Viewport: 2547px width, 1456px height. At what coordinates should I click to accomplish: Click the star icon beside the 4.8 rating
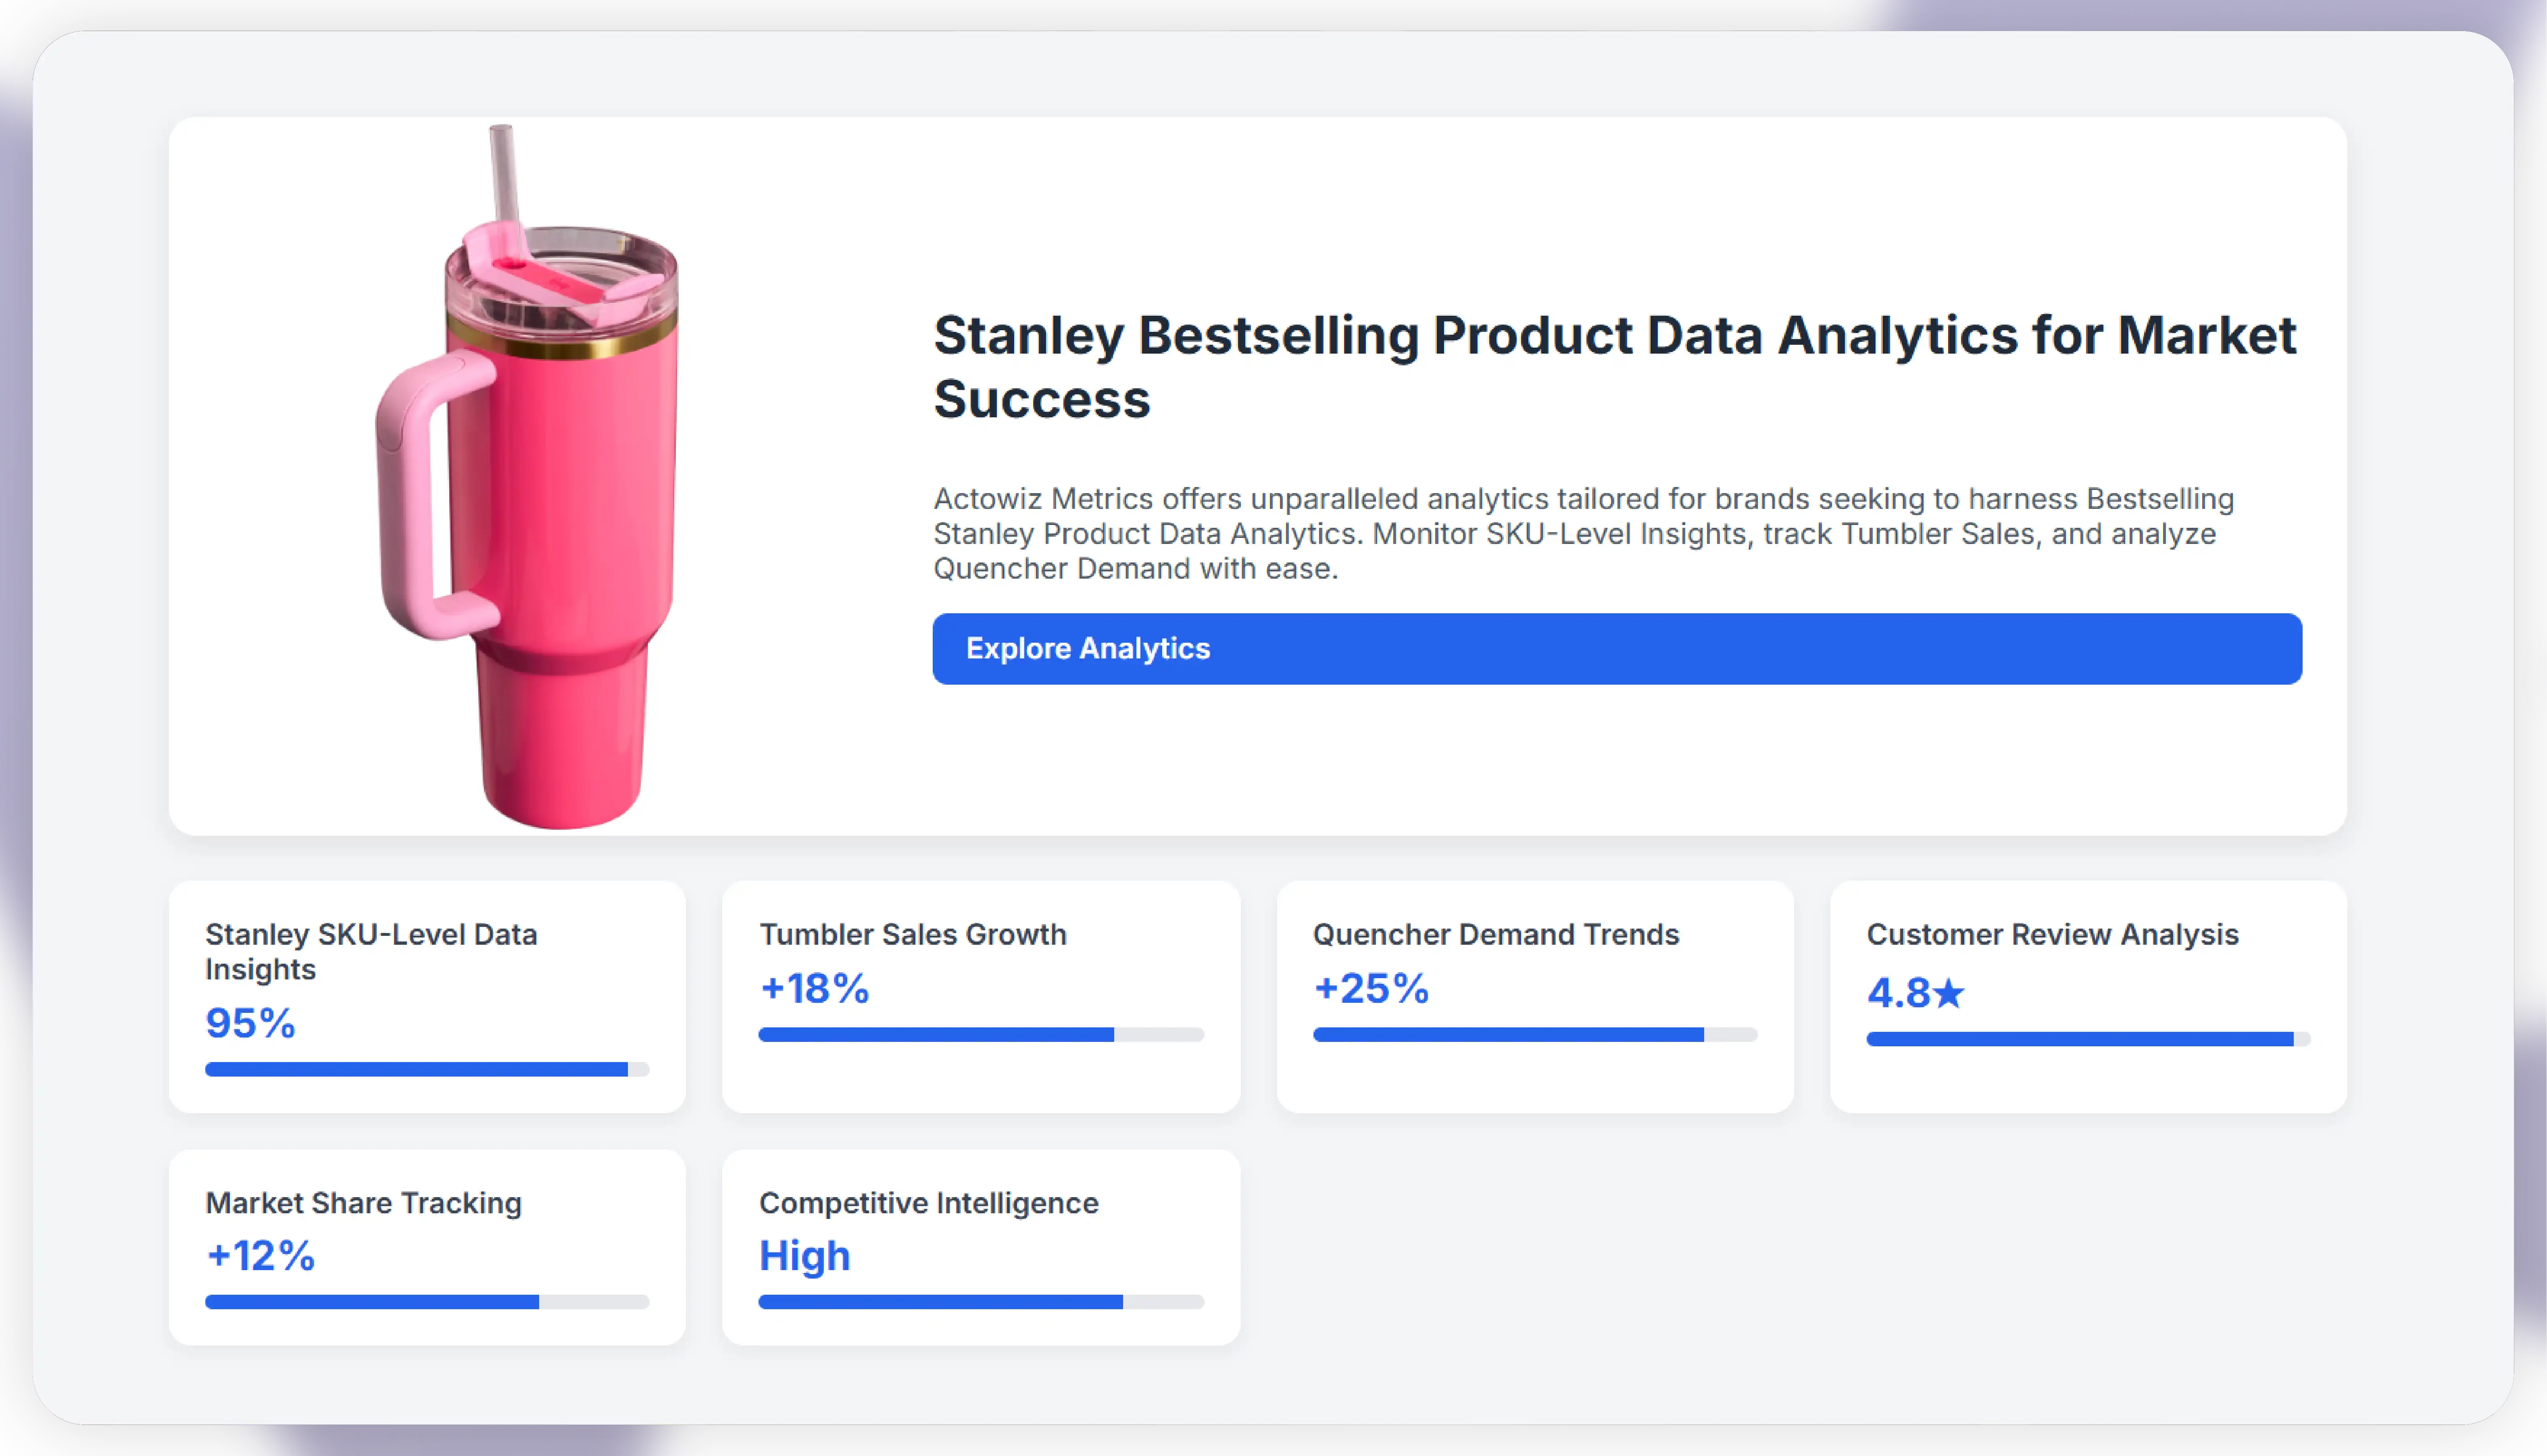[1949, 994]
